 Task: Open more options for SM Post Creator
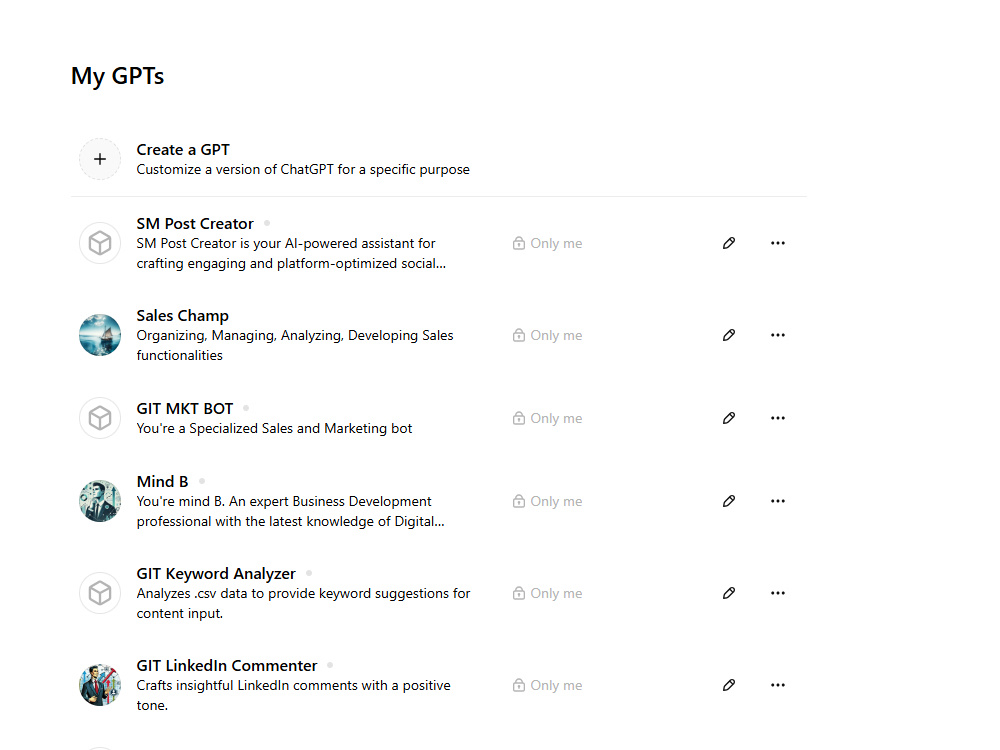pos(777,243)
